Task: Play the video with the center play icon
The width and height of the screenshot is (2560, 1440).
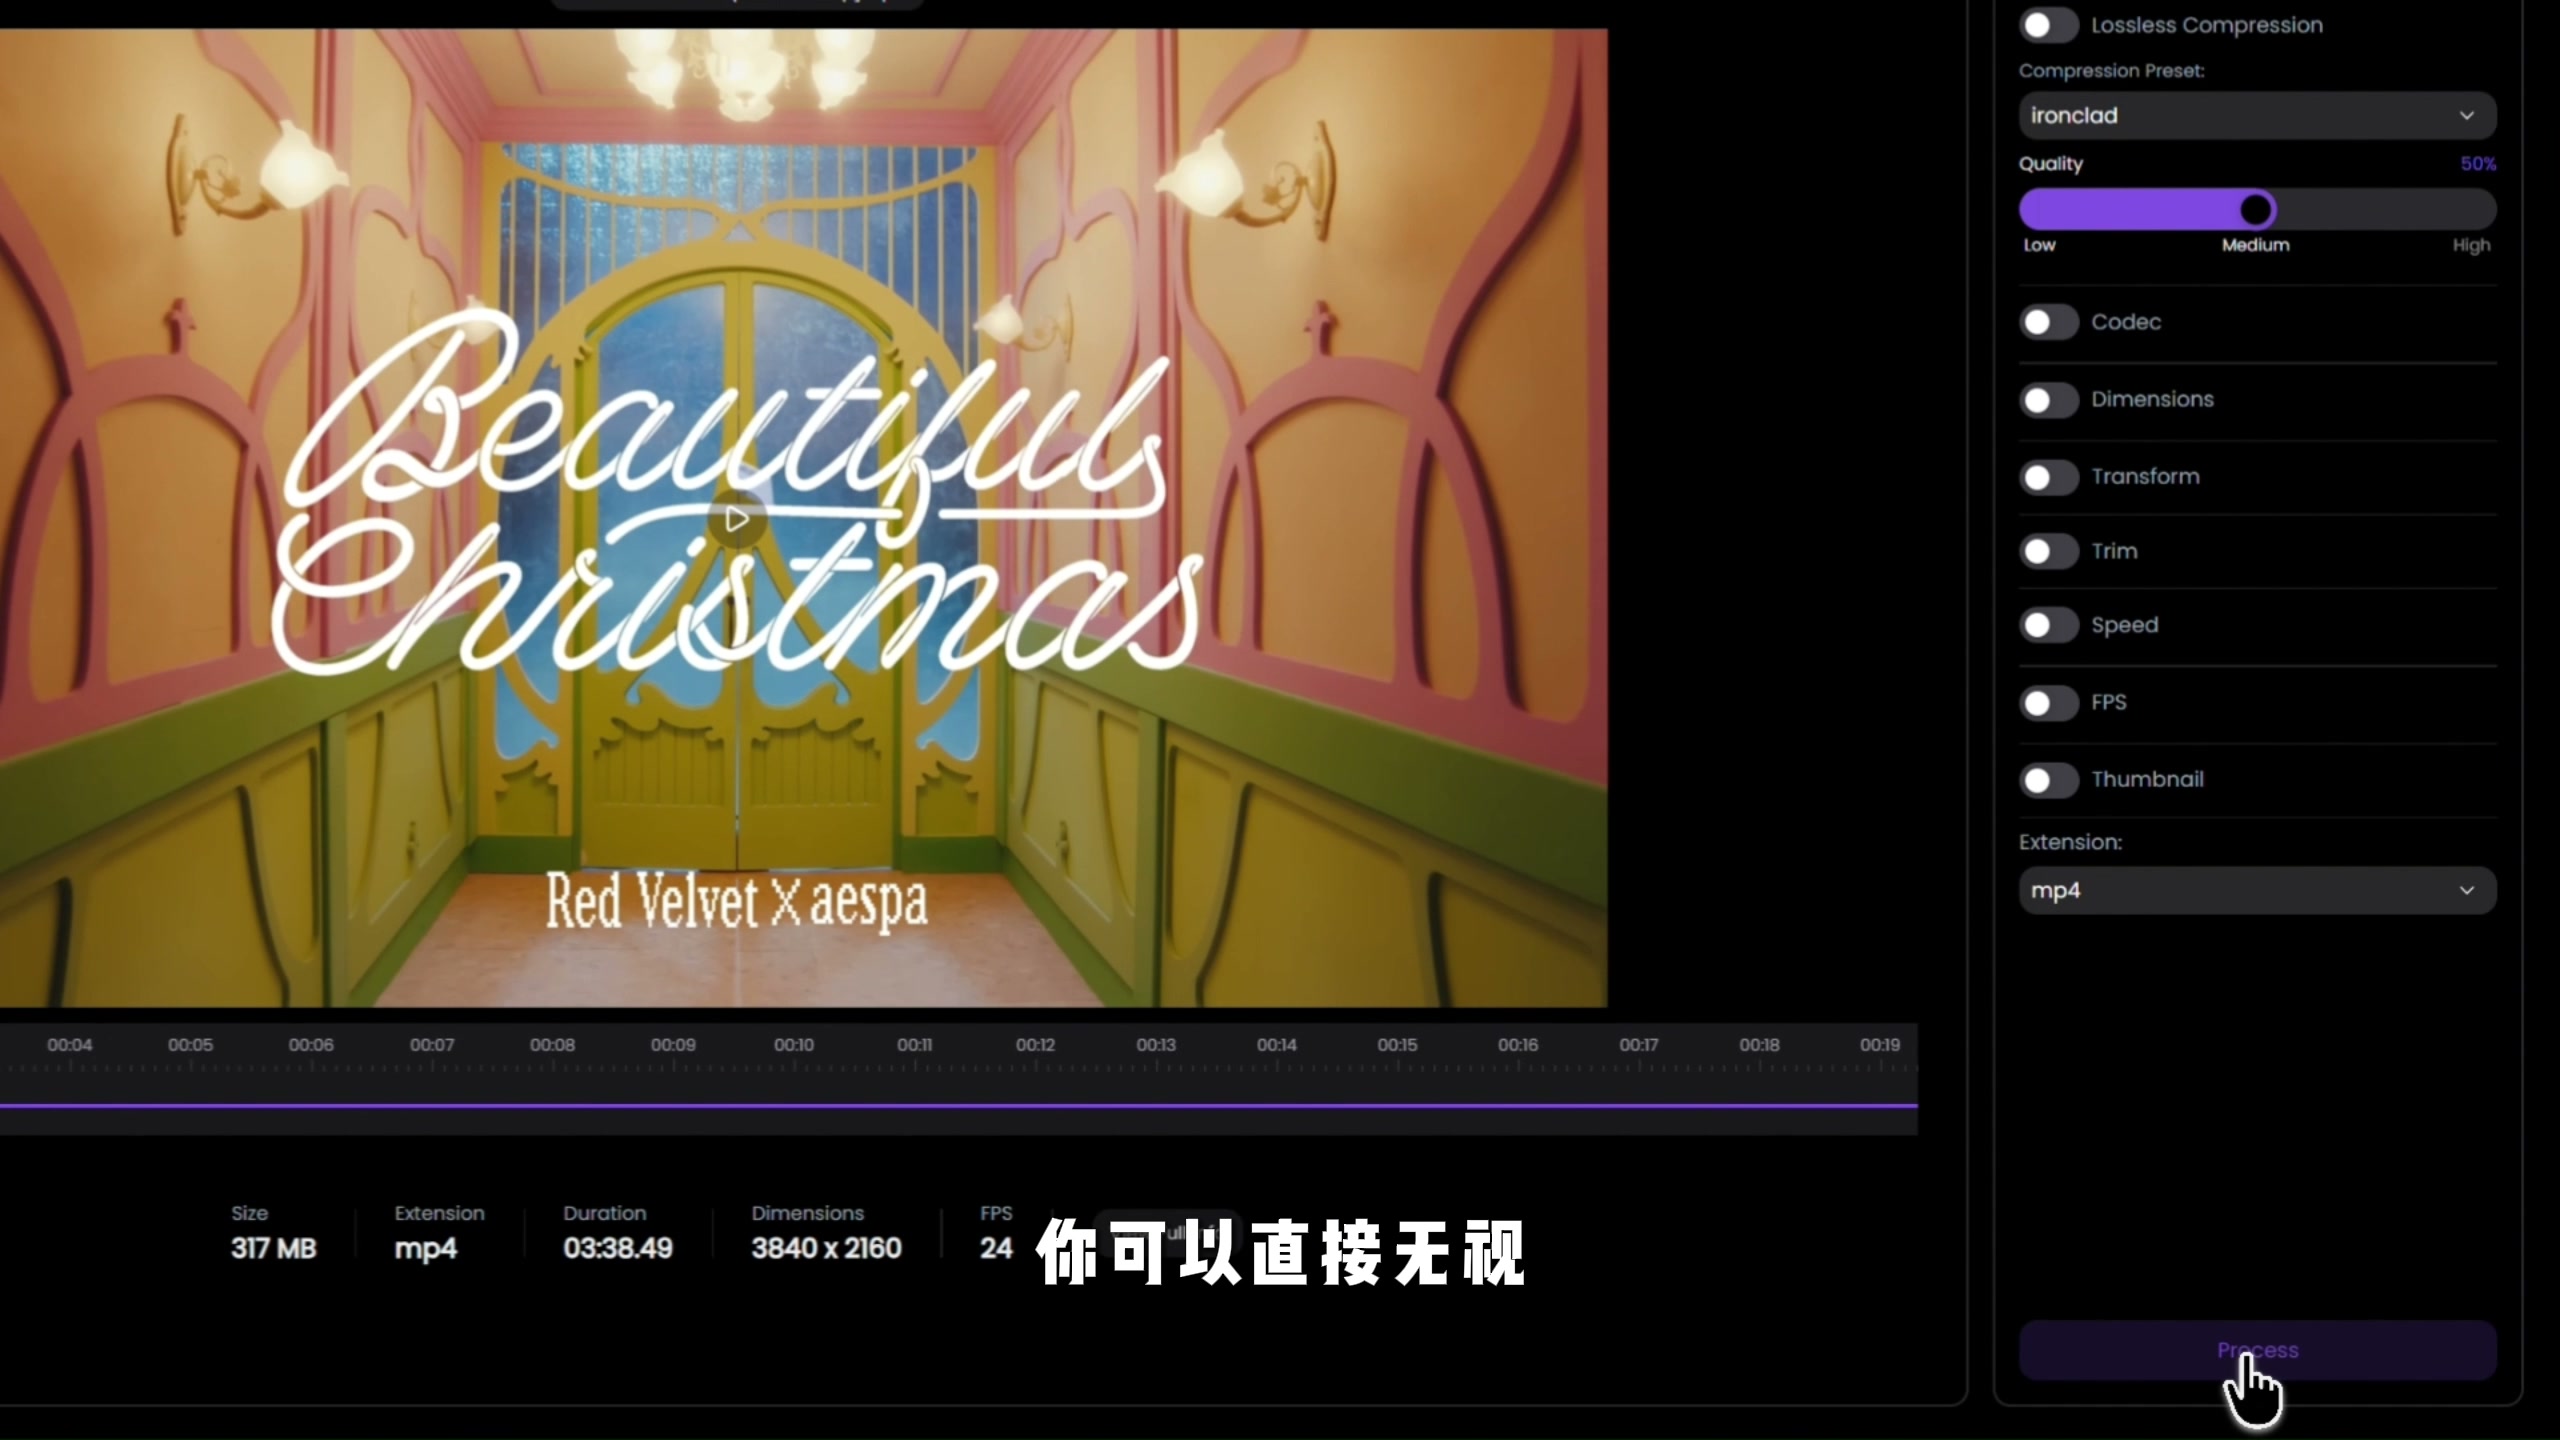Action: [737, 519]
